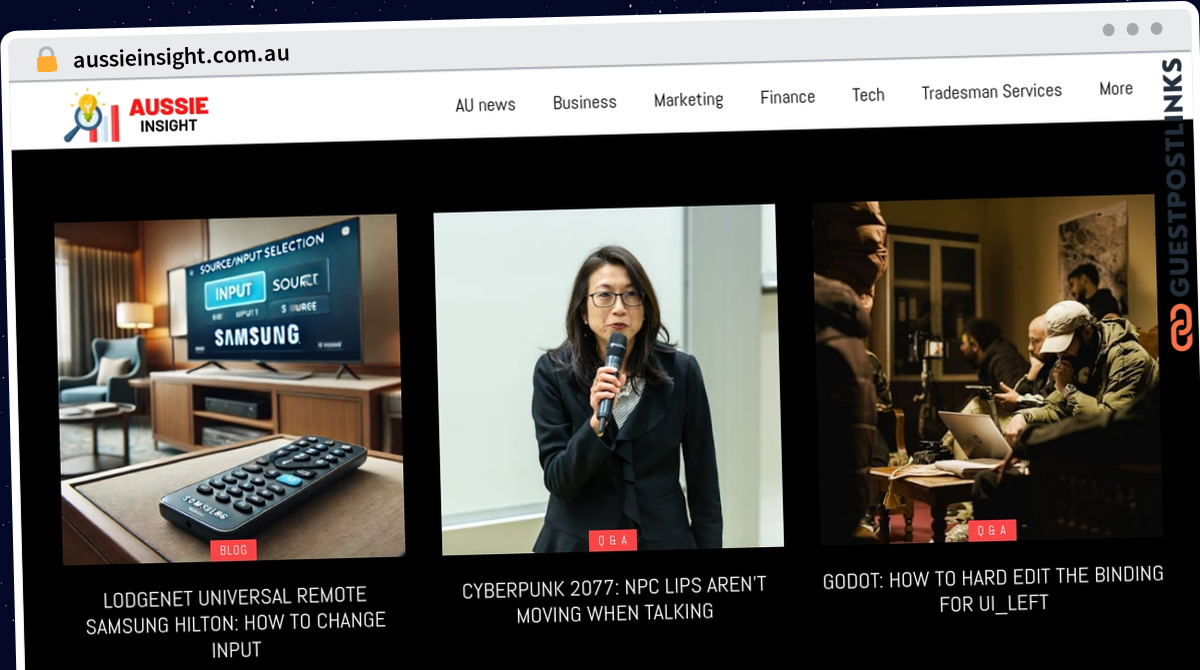Click the Q & A tag on Godot article
1200x670 pixels.
(992, 531)
